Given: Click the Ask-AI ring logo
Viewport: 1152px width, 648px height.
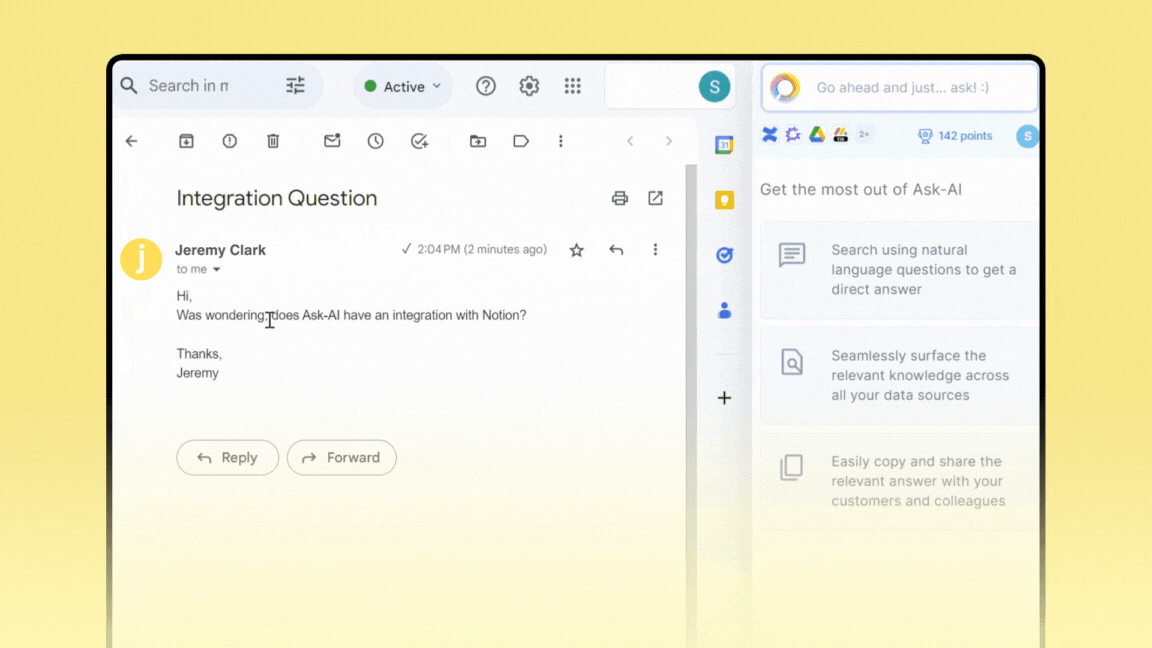Looking at the screenshot, I should 785,87.
